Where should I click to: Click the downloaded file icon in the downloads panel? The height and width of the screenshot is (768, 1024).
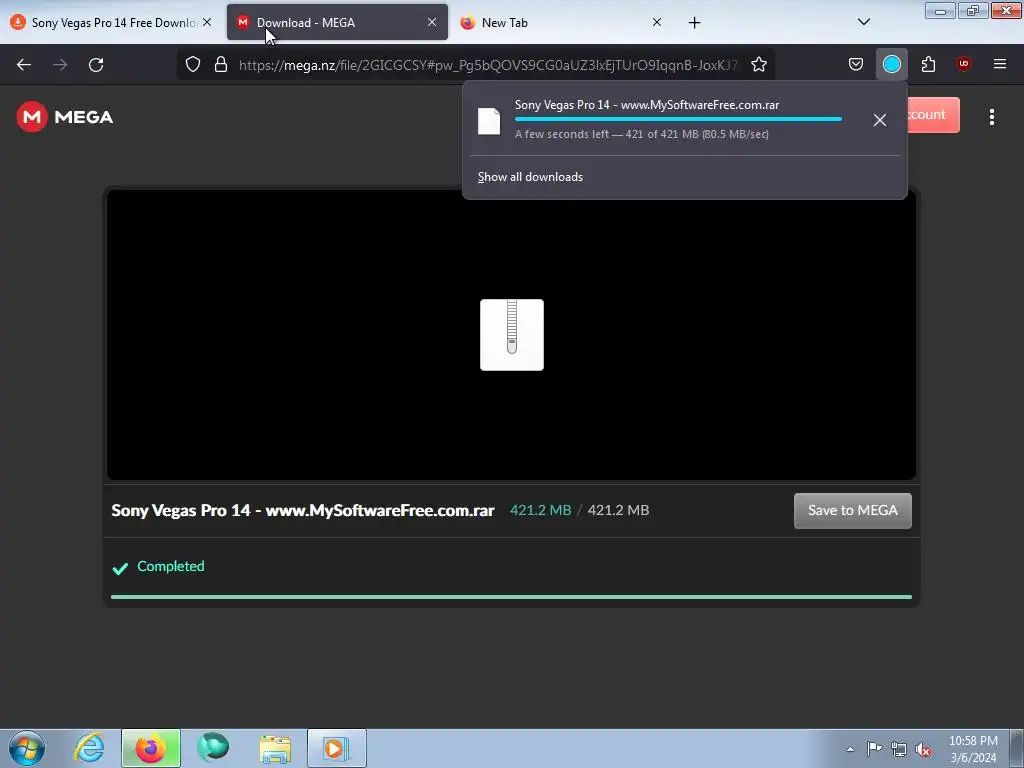[x=489, y=121]
